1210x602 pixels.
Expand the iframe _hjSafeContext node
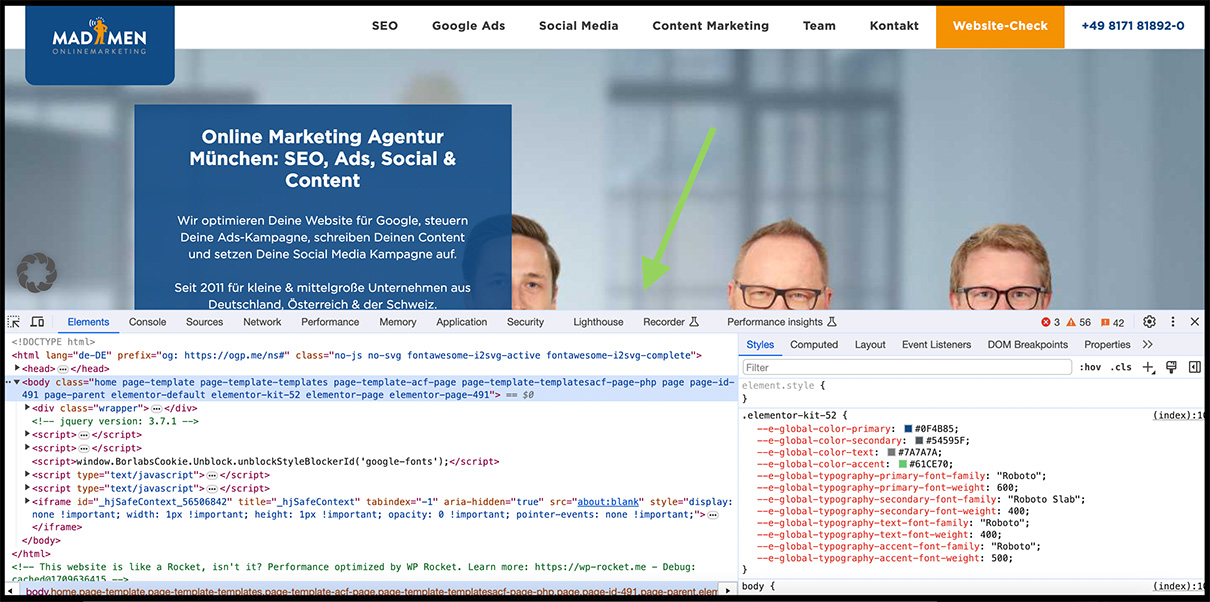[28, 501]
